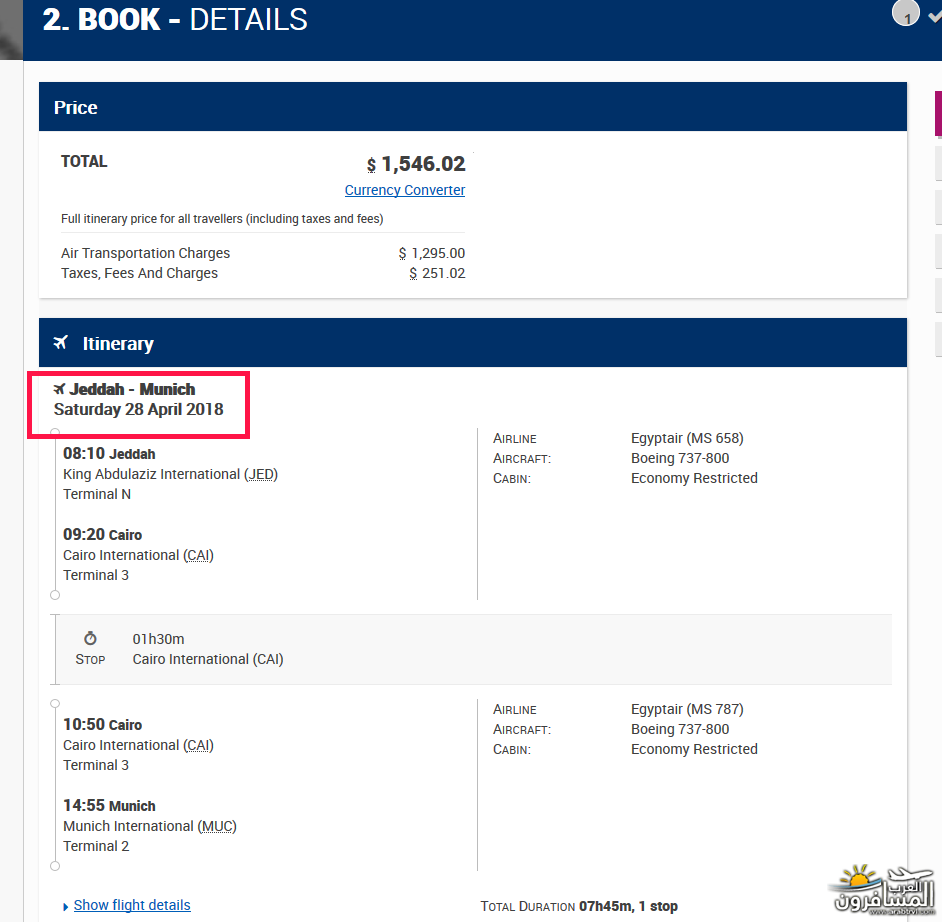Viewport: 942px width, 922px height.
Task: Click the Aircraft label for flight MS 658
Action: pos(522,458)
